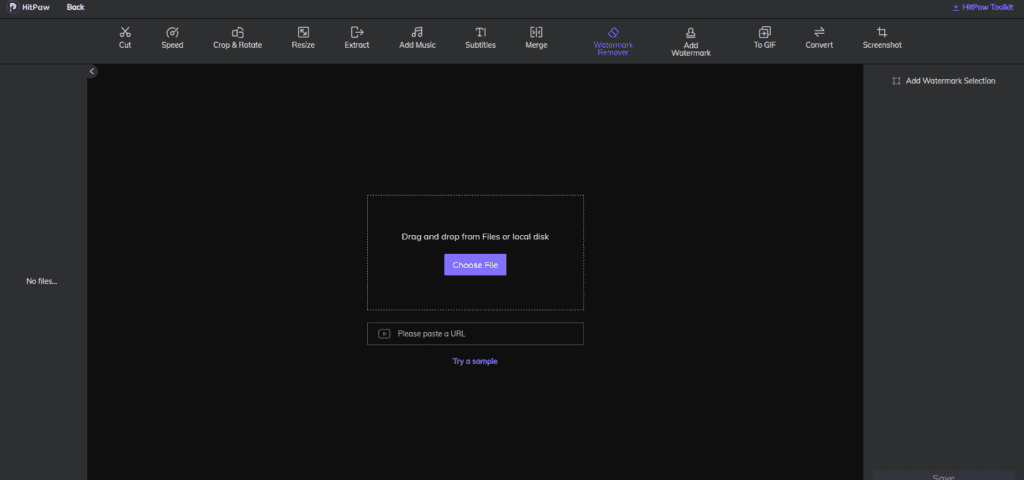Open the Speed tool
1024x480 pixels.
pyautogui.click(x=172, y=38)
